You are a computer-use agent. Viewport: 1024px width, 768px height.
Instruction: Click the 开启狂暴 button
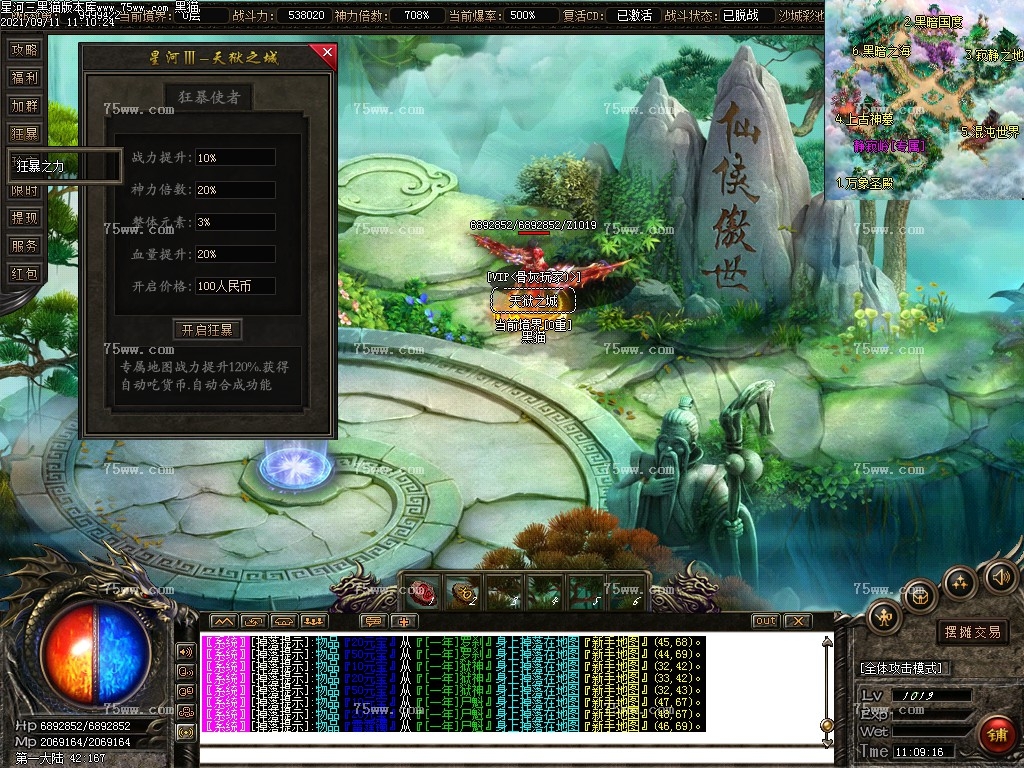pos(208,330)
